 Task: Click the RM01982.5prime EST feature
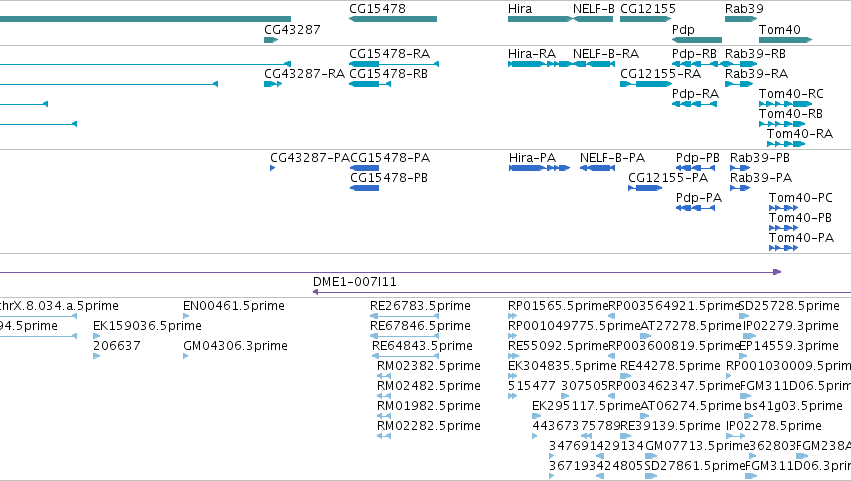(x=384, y=416)
